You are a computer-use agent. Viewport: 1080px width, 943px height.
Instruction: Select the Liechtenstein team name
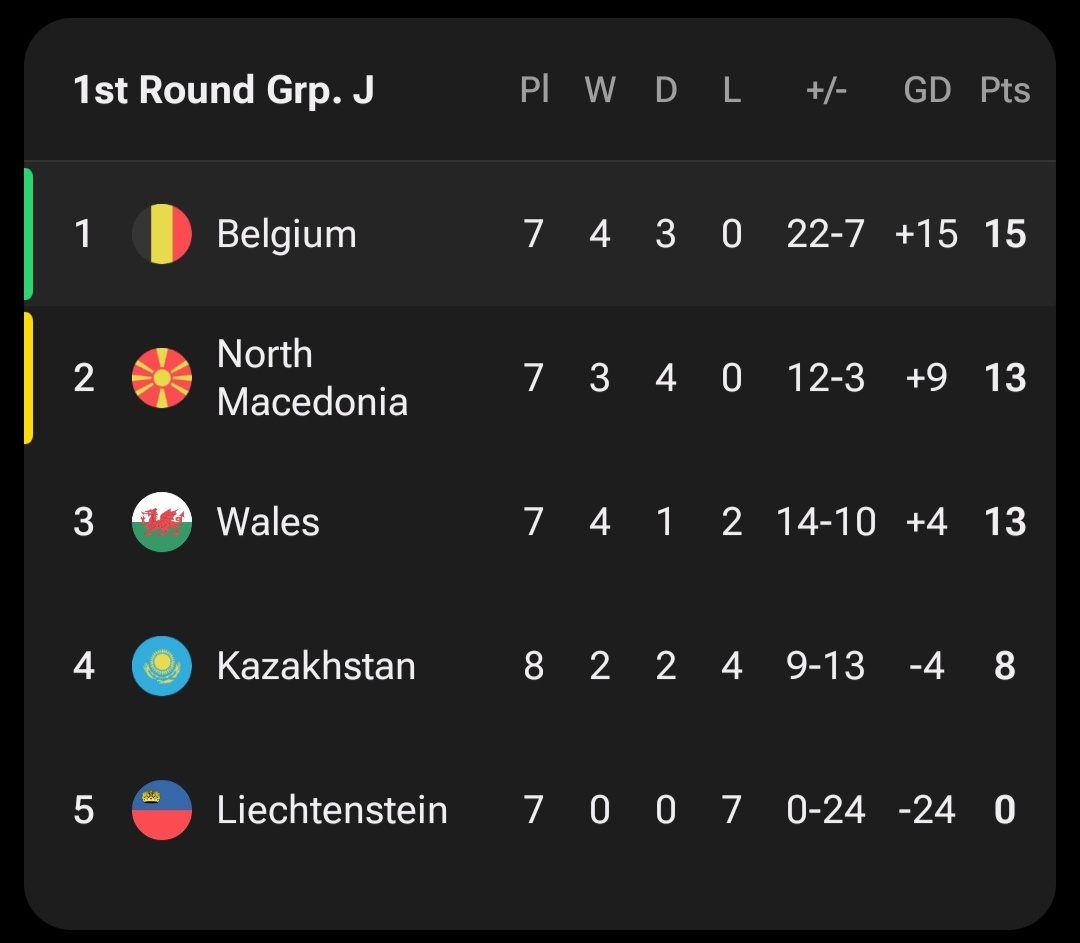click(332, 810)
